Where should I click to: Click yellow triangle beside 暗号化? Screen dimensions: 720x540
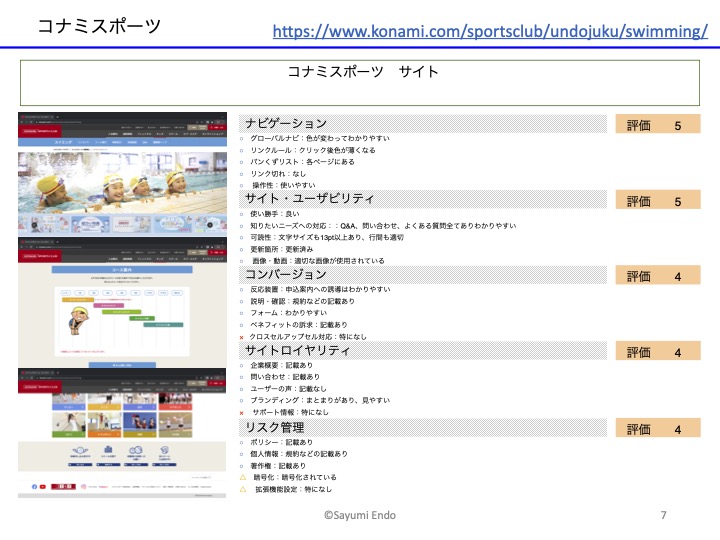point(242,478)
